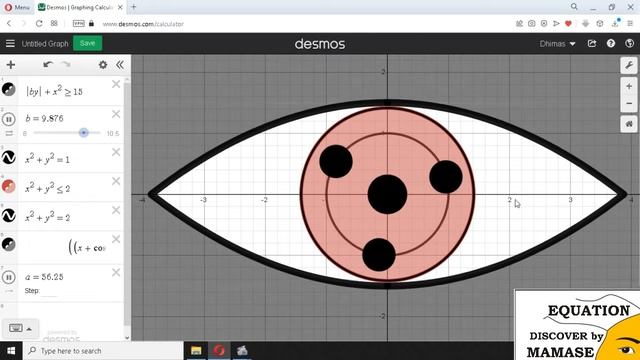Click the Type here to search box
This screenshot has height=360, width=640.
(x=104, y=351)
